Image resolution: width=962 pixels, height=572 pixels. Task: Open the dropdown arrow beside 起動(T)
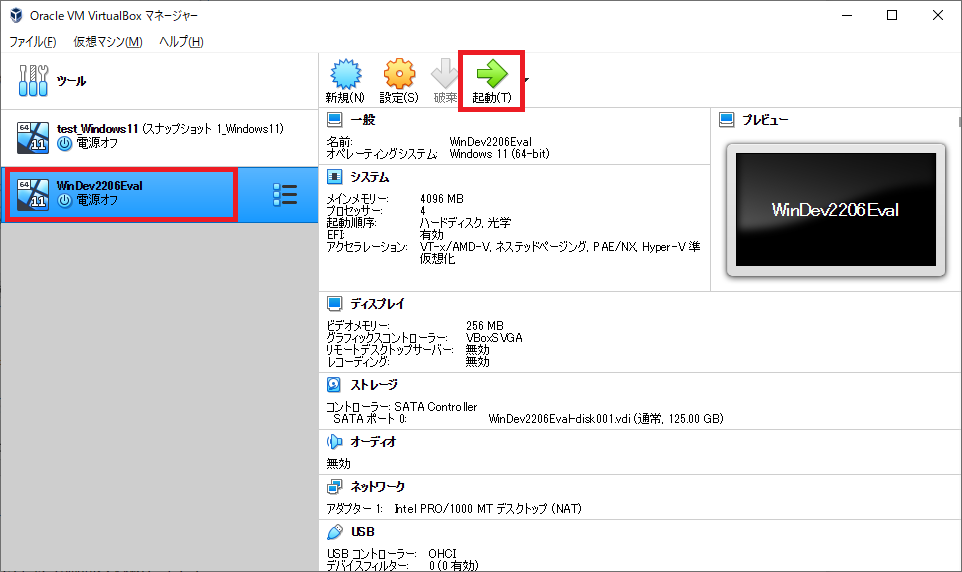pyautogui.click(x=526, y=80)
